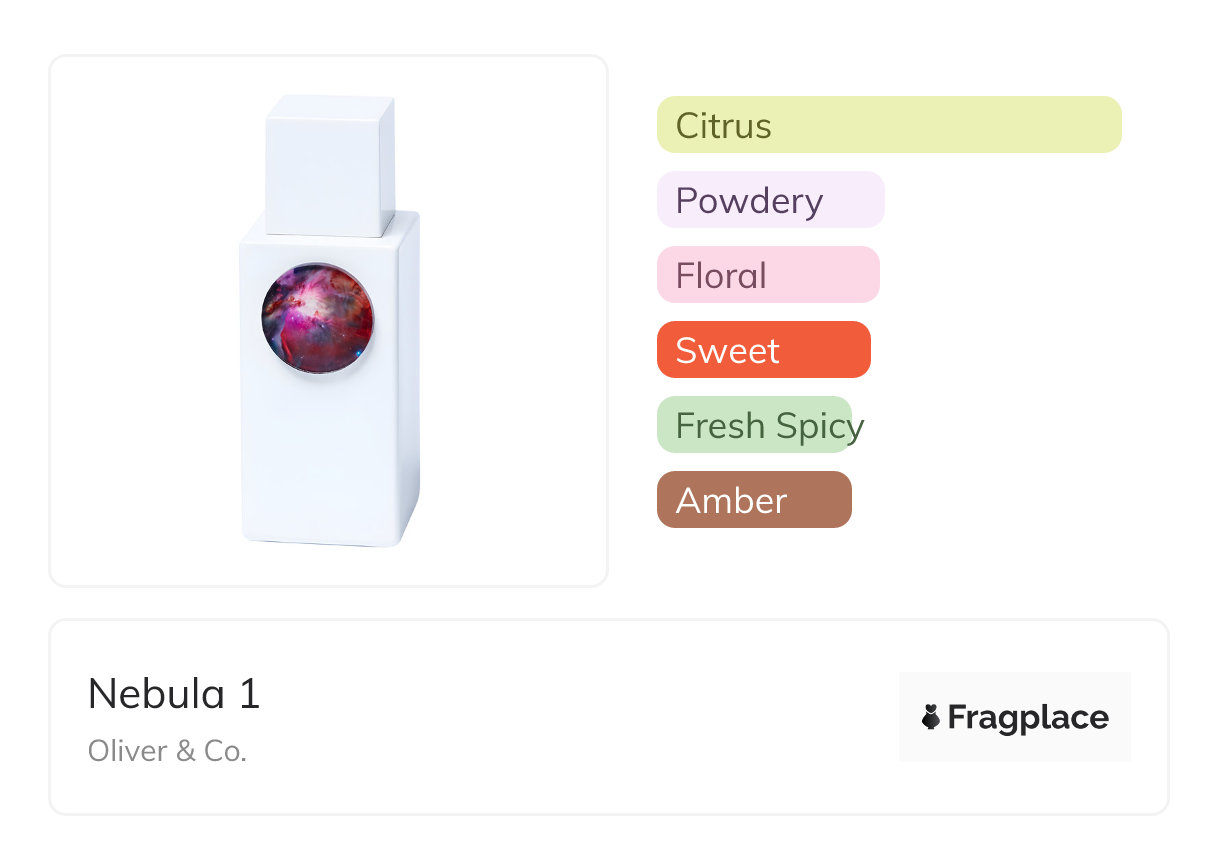
Task: Click the word "Spicy" in accords
Action: point(819,427)
